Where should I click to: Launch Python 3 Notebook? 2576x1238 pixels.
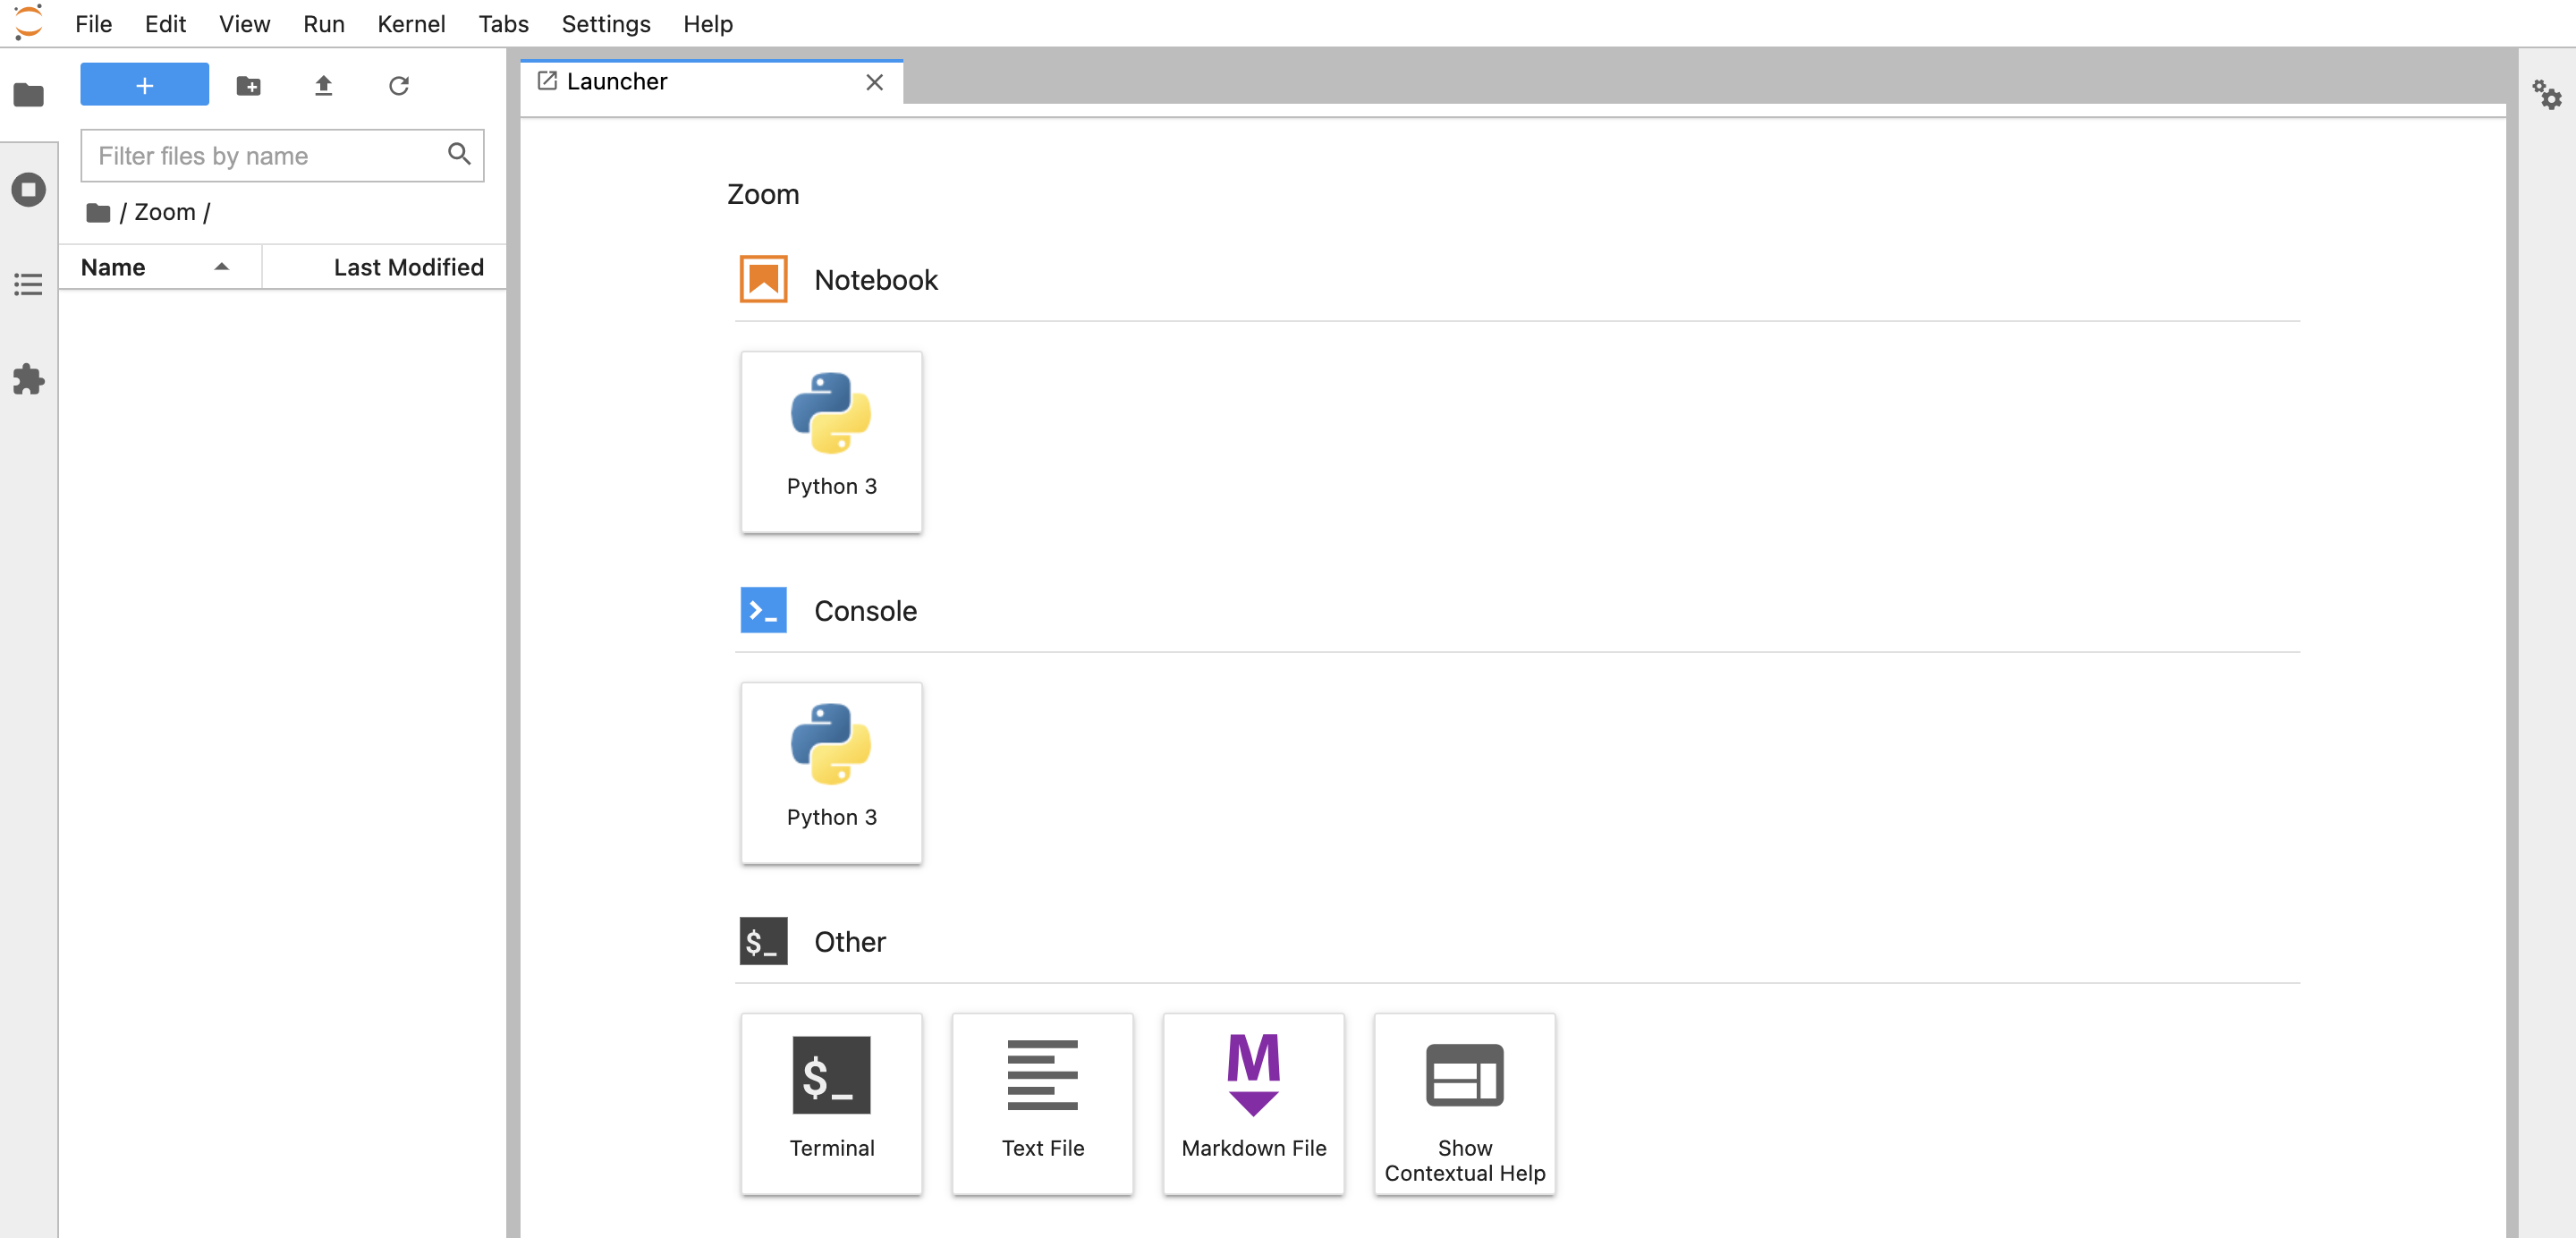(831, 441)
